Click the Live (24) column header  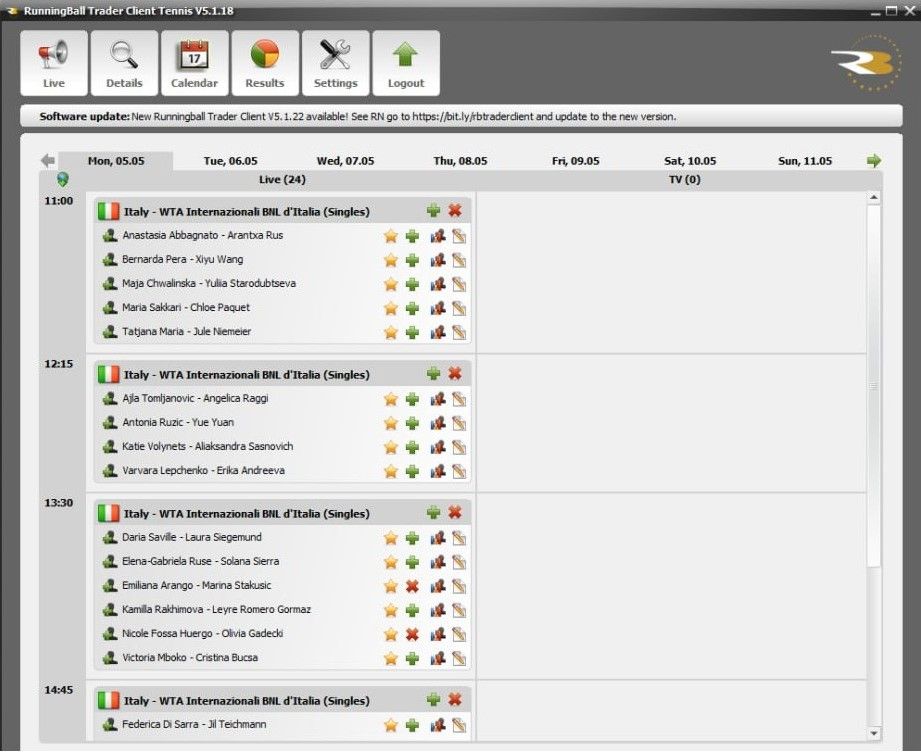(x=282, y=180)
